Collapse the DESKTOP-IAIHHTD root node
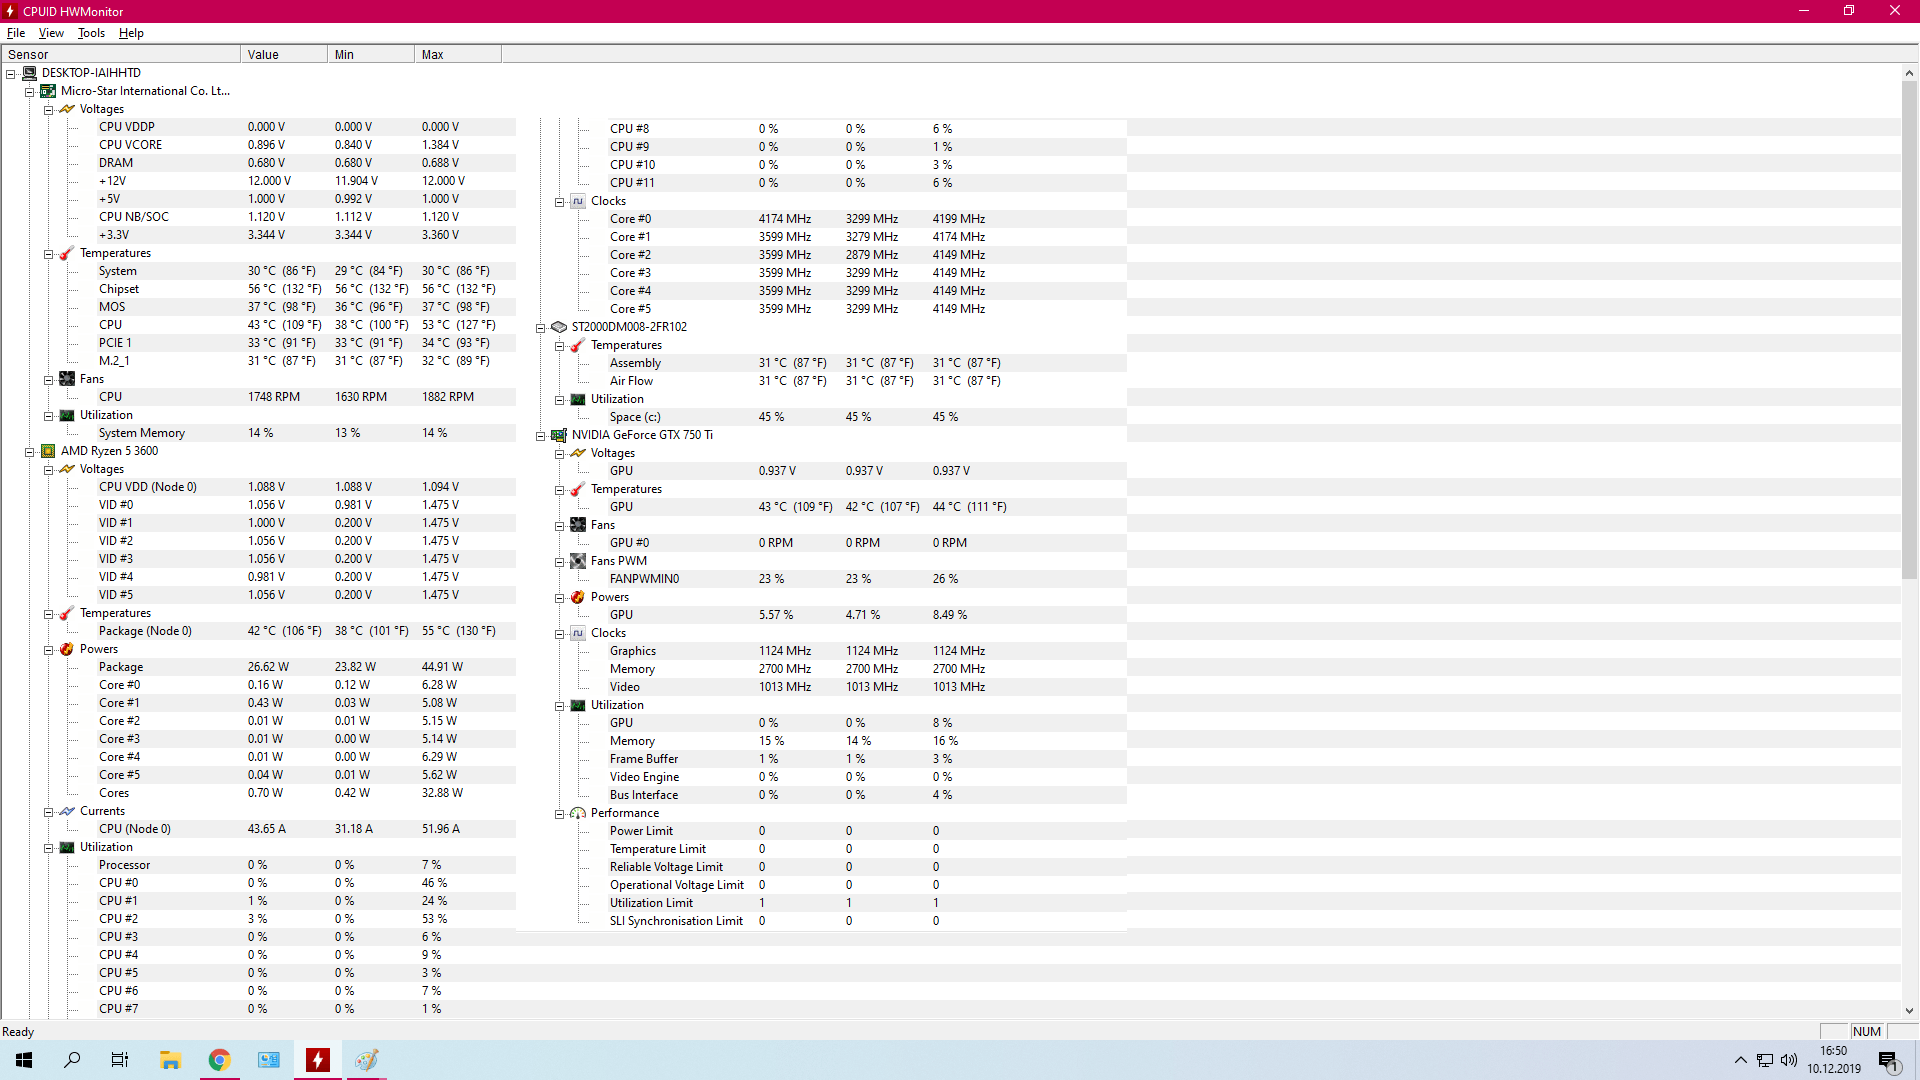 pyautogui.click(x=11, y=74)
